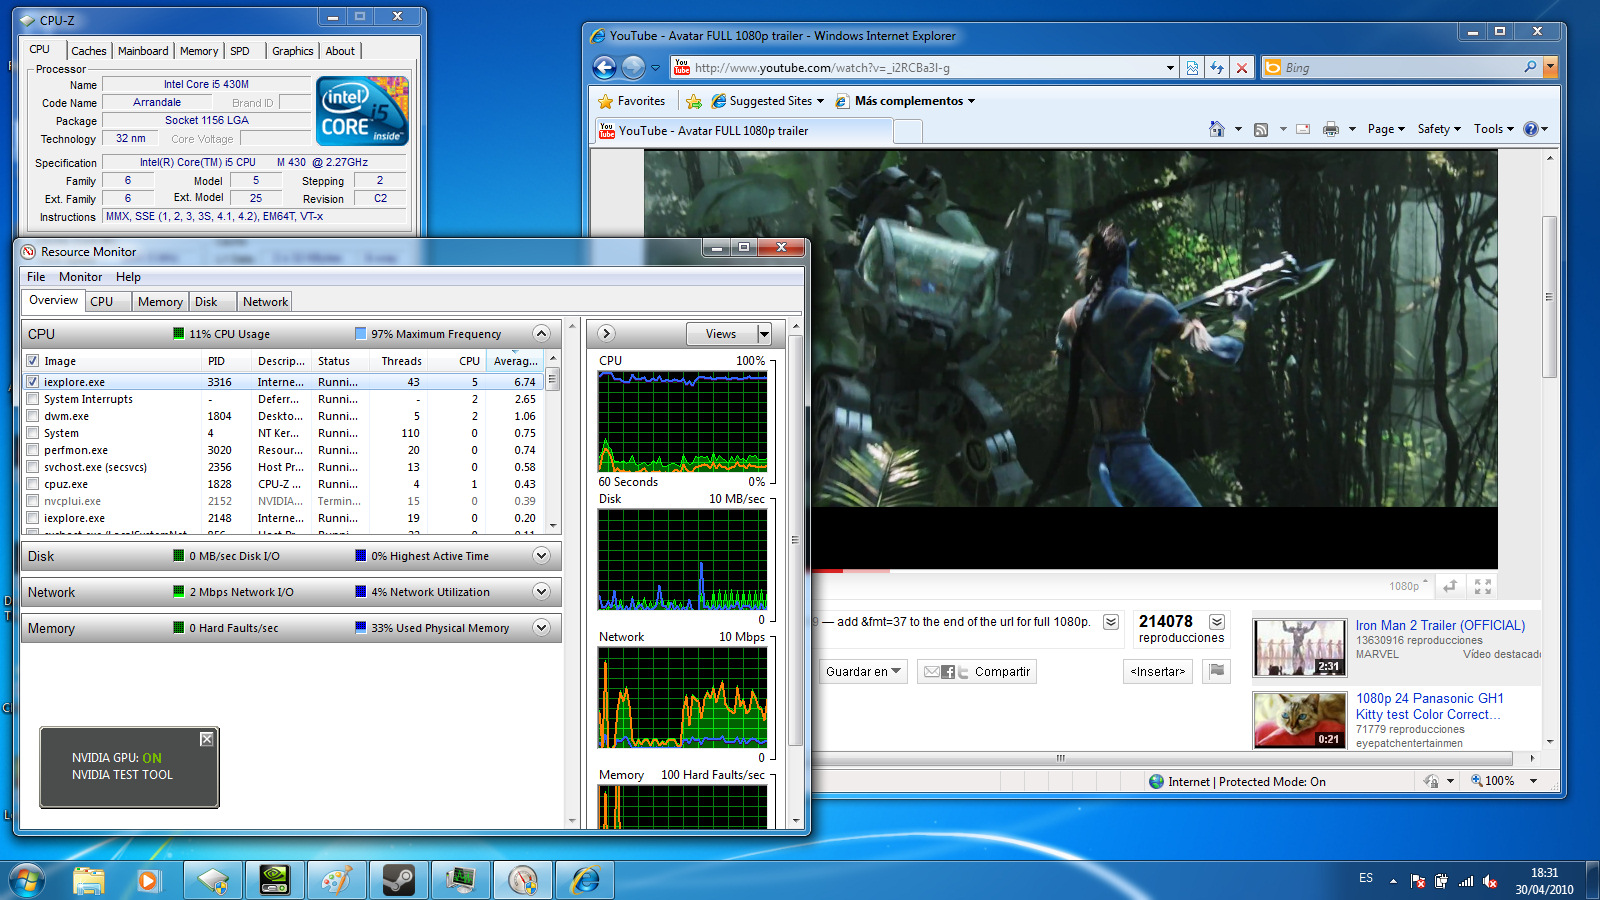Click YouTube fullscreen icon under video

click(1483, 587)
